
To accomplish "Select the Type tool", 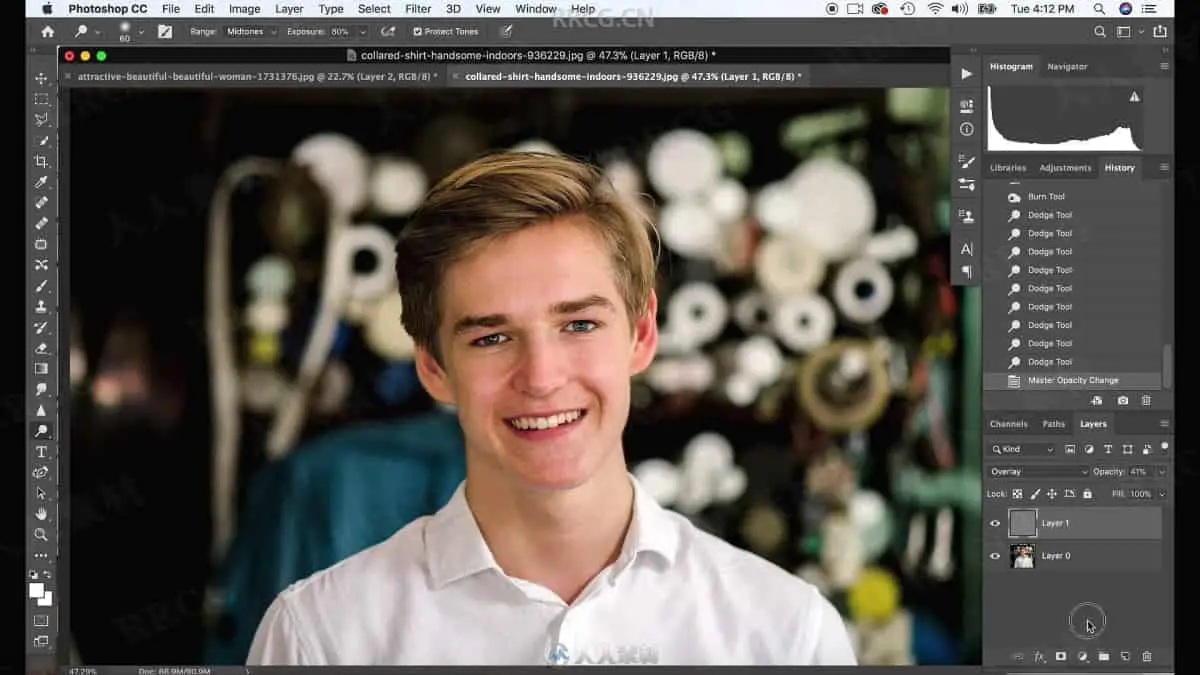I will pos(41,452).
